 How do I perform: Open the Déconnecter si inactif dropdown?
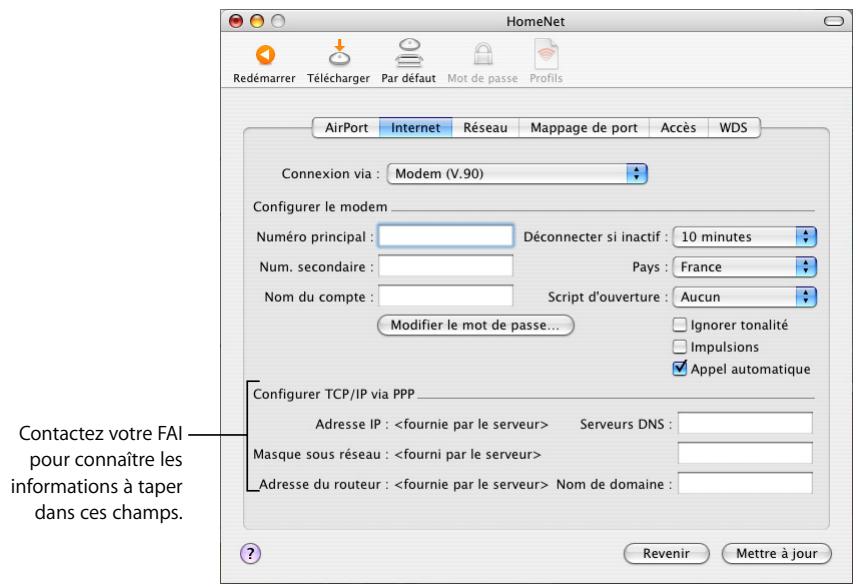click(744, 237)
